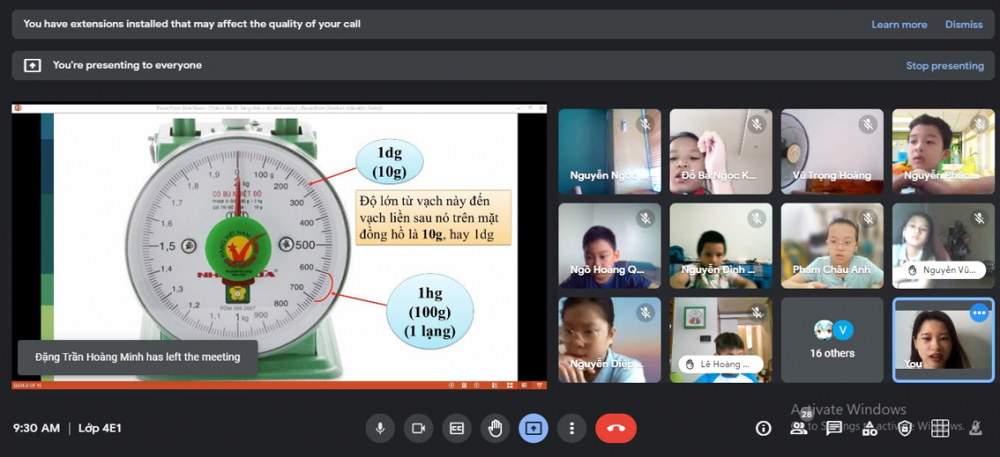Open the activities panel
Viewport: 1000px width, 457px height.
[x=869, y=428]
